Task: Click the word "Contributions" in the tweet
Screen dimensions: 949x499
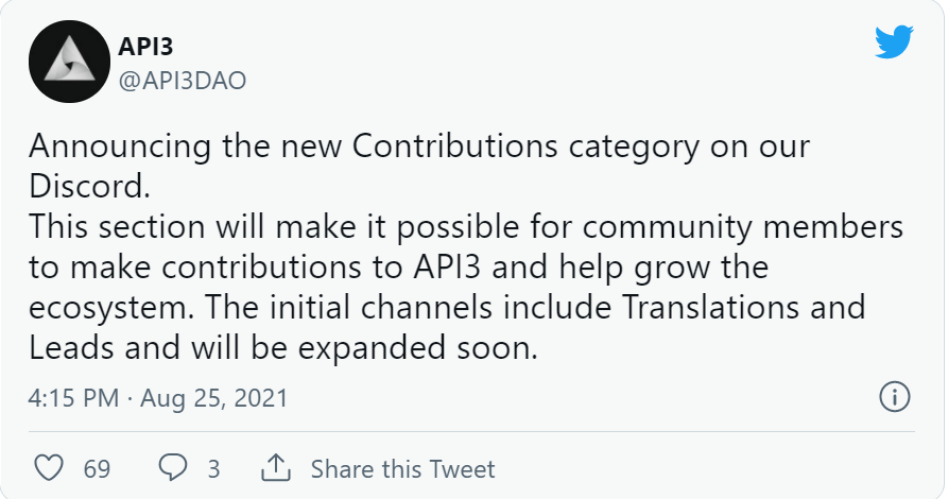Action: click(x=456, y=146)
